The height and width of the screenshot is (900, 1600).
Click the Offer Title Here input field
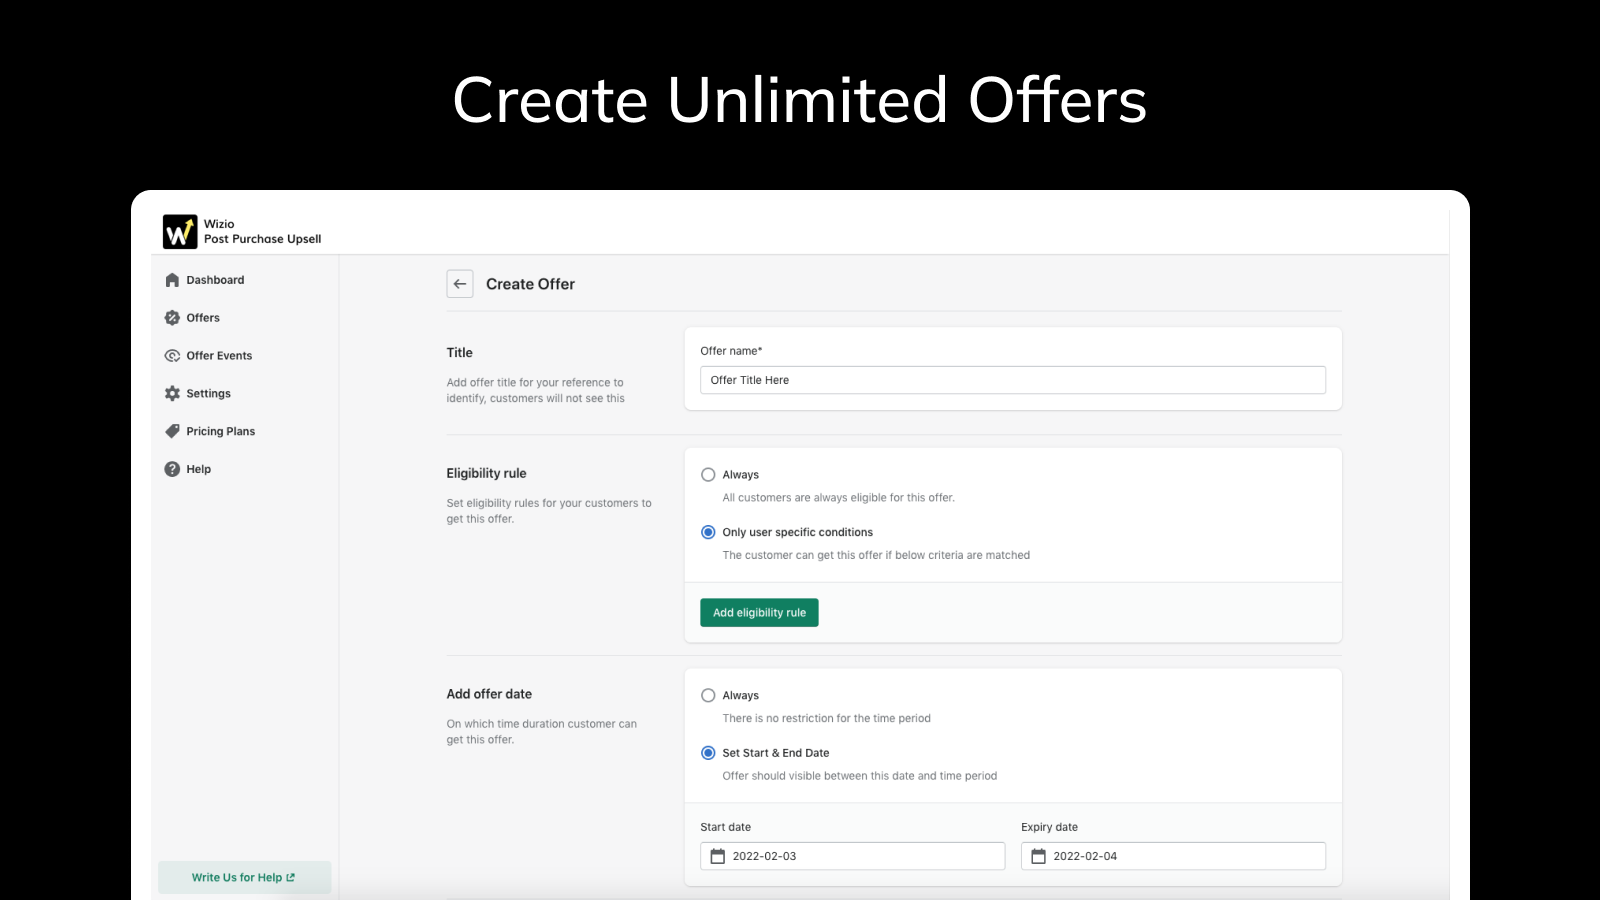[x=1011, y=380]
